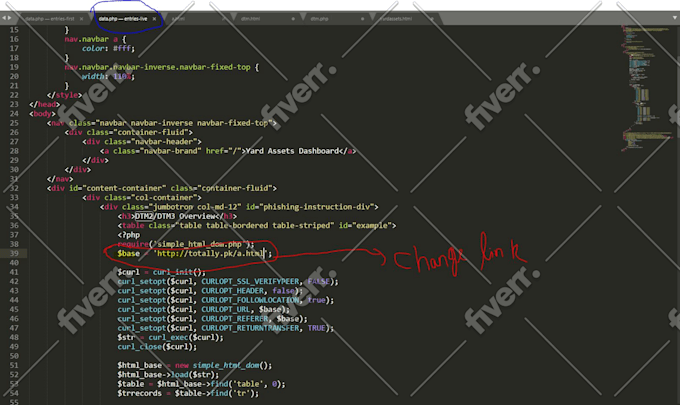This screenshot has width=680, height=405.
Task: Click the opening <body> tag
Action: (42, 114)
